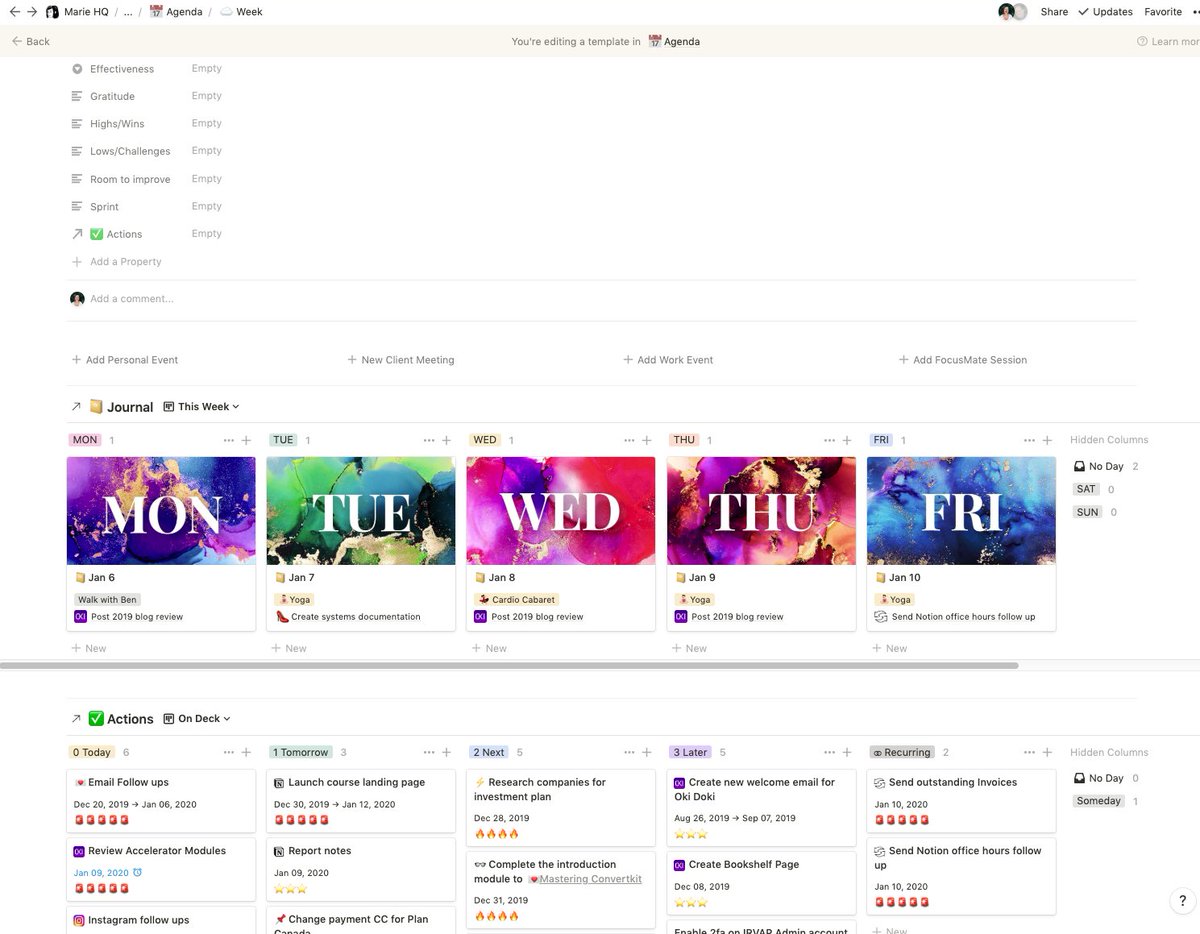Click New under the THU column
1200x934 pixels.
pos(689,648)
